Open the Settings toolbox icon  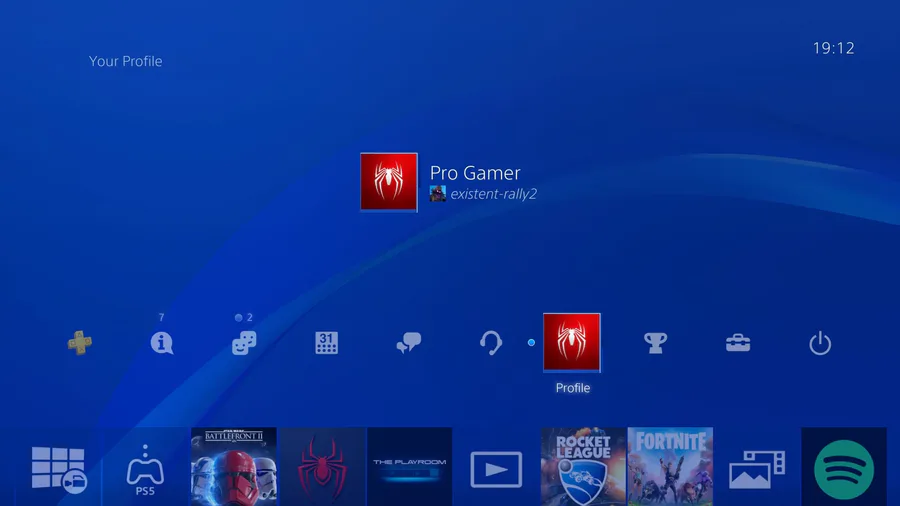tap(738, 343)
